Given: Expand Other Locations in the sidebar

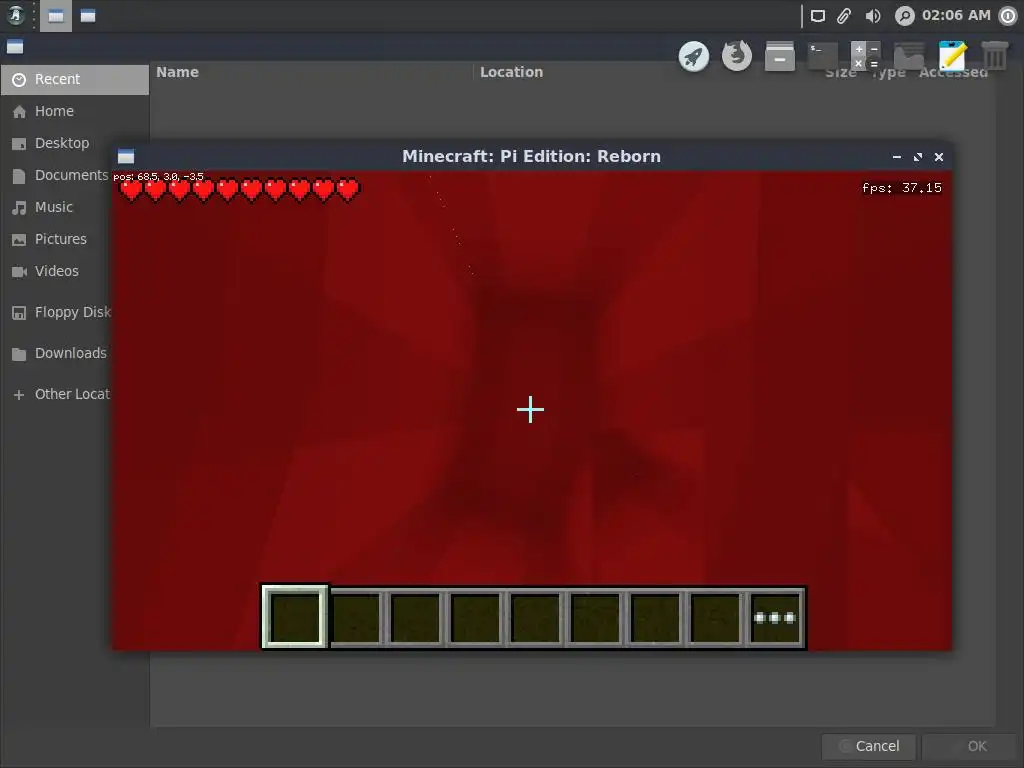Looking at the screenshot, I should click(x=57, y=394).
